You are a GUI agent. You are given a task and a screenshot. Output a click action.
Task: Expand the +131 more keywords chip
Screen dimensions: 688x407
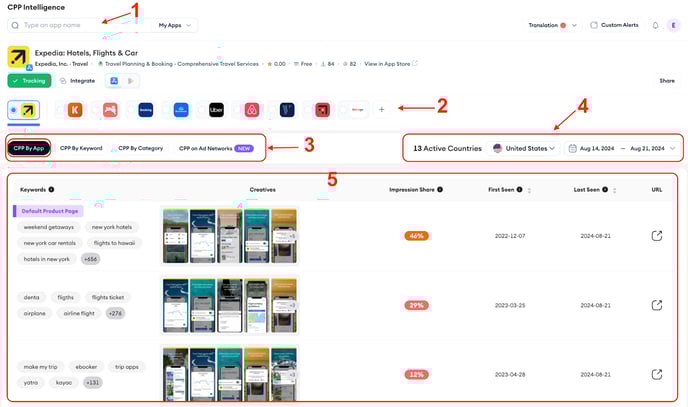coord(93,382)
